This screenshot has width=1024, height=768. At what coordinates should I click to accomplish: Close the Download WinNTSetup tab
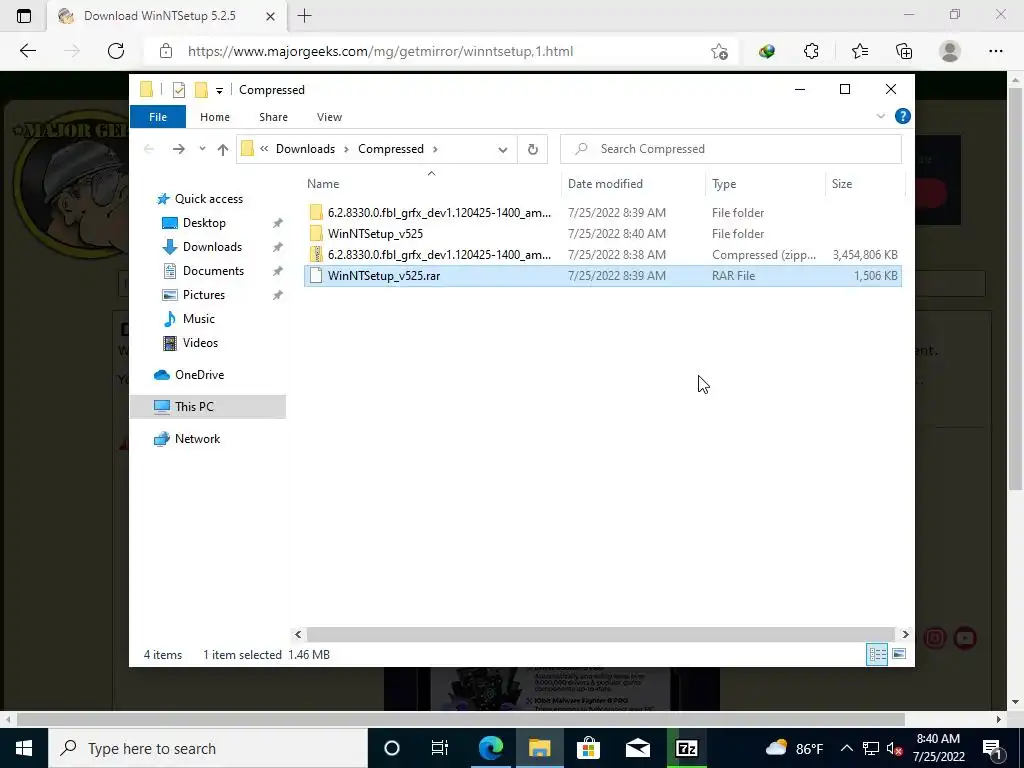tap(270, 16)
